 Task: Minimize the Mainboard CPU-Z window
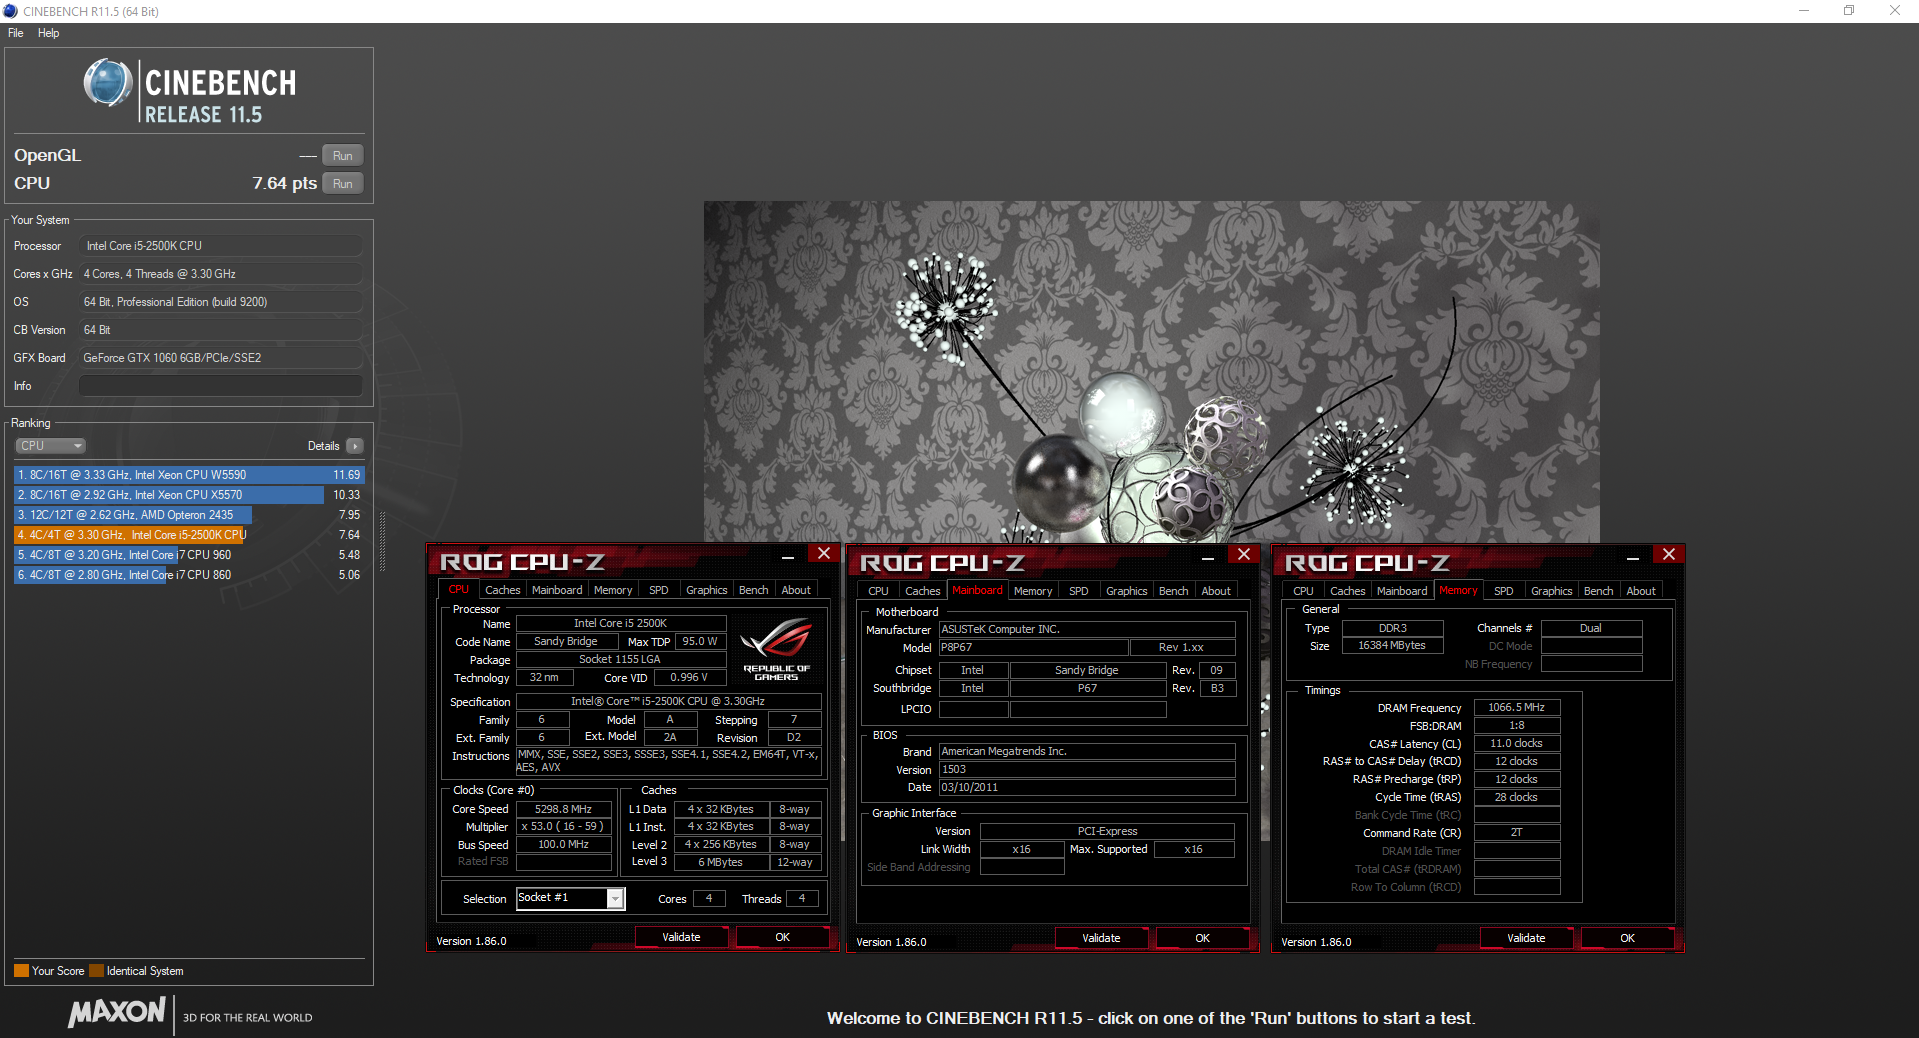click(x=1208, y=557)
